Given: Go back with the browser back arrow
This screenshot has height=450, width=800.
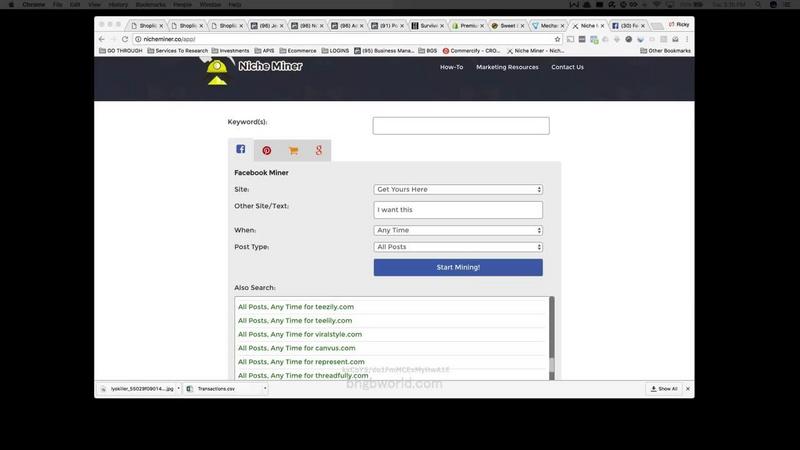Looking at the screenshot, I should point(102,39).
